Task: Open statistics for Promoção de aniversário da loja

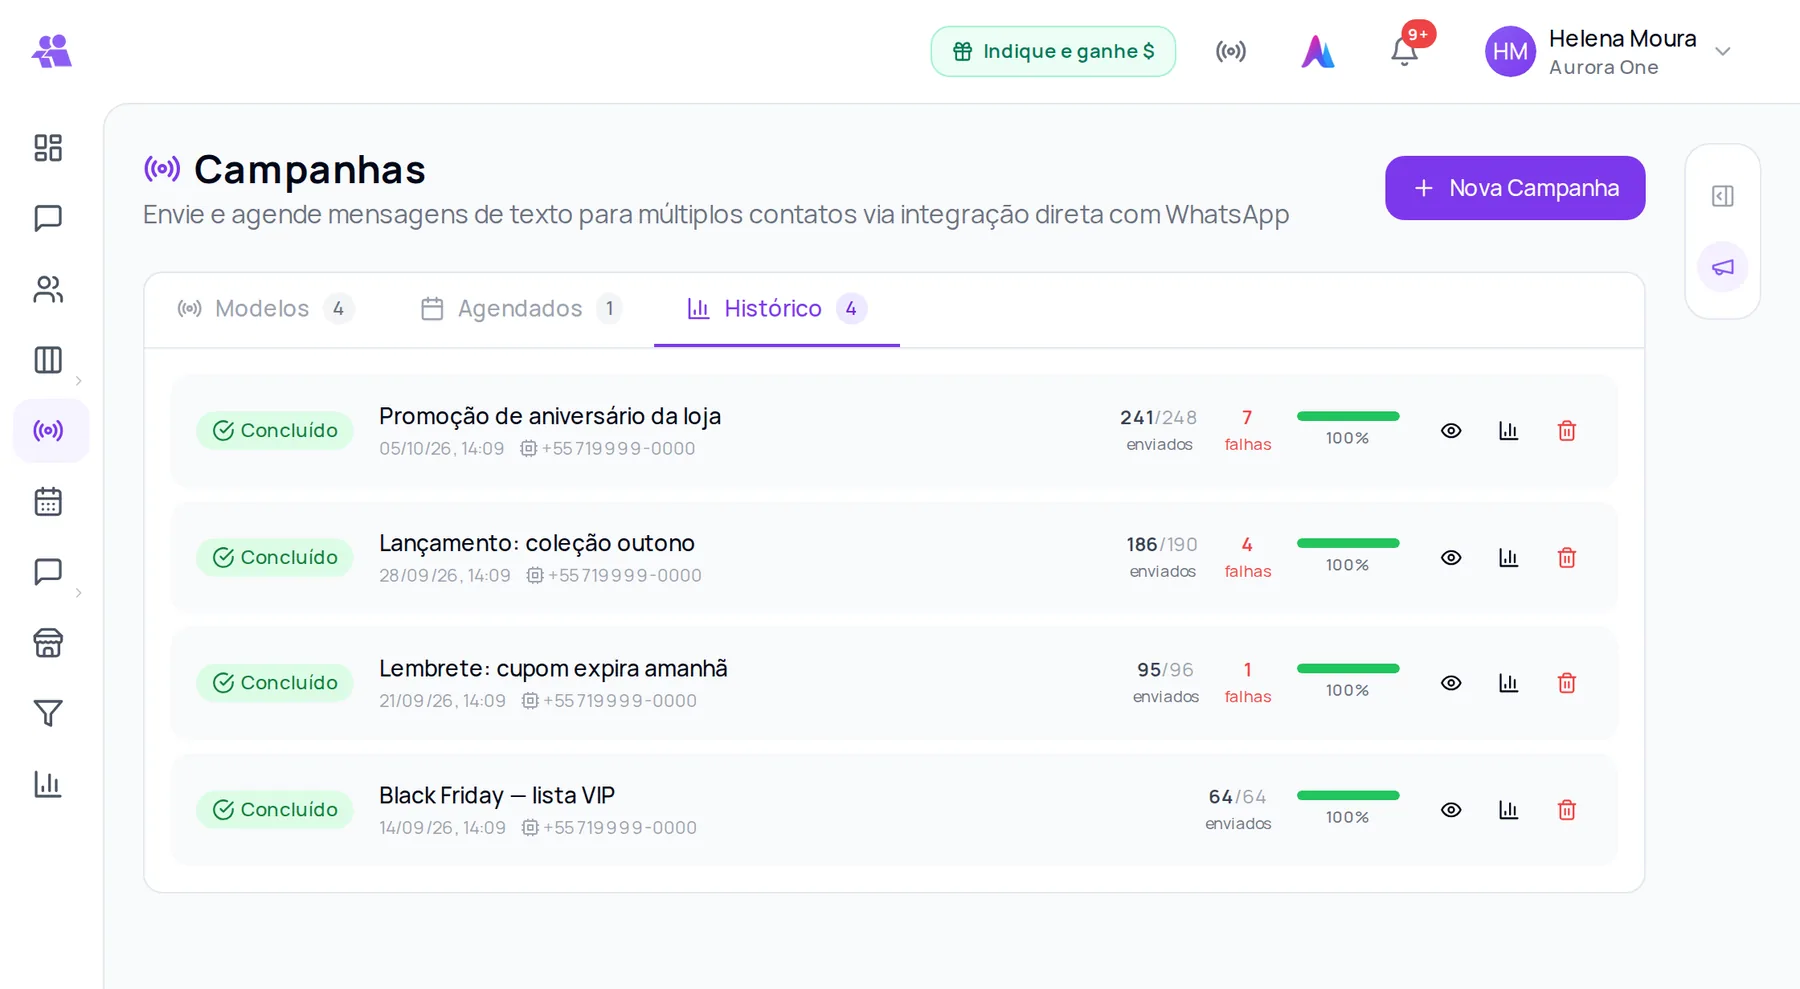Action: coord(1509,431)
